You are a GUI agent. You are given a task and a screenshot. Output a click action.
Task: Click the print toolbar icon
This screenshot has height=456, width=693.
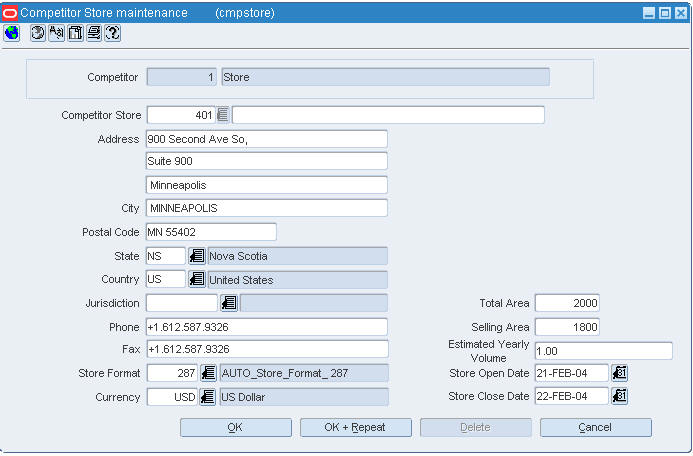click(94, 33)
